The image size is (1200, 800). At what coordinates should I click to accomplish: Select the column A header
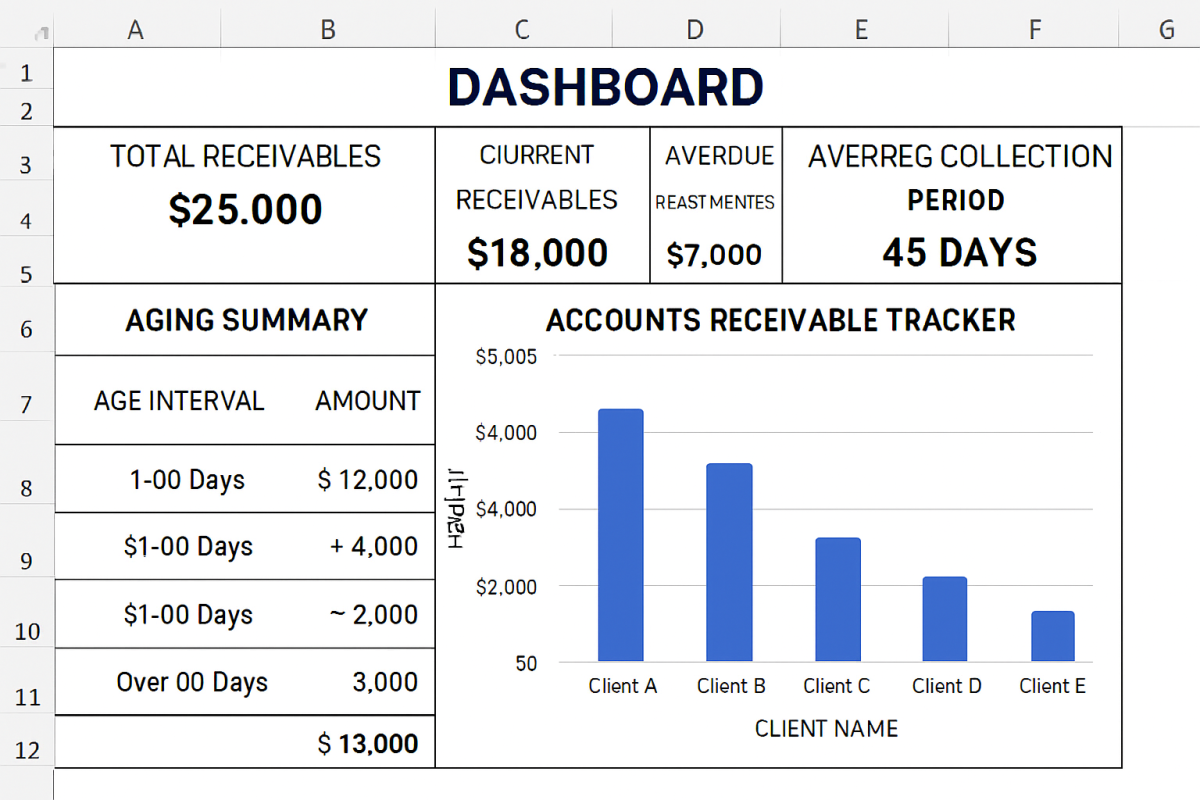[x=136, y=30]
